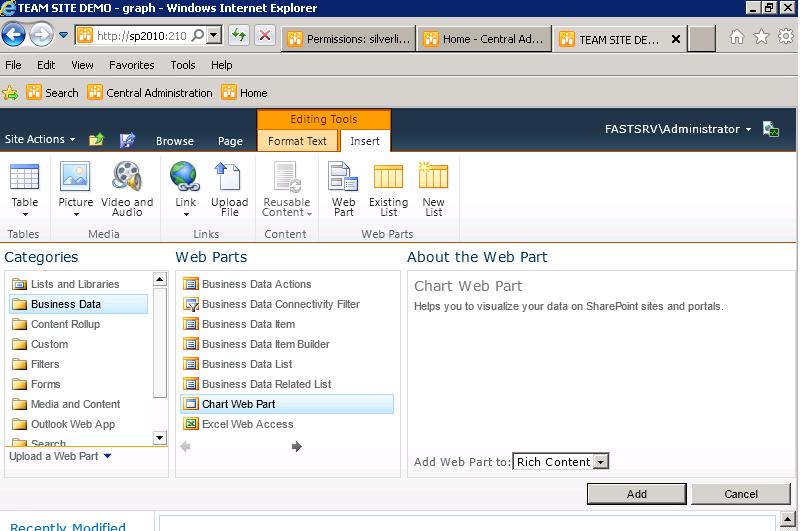The image size is (804, 531).
Task: Click the Upload File icon
Action: click(229, 177)
